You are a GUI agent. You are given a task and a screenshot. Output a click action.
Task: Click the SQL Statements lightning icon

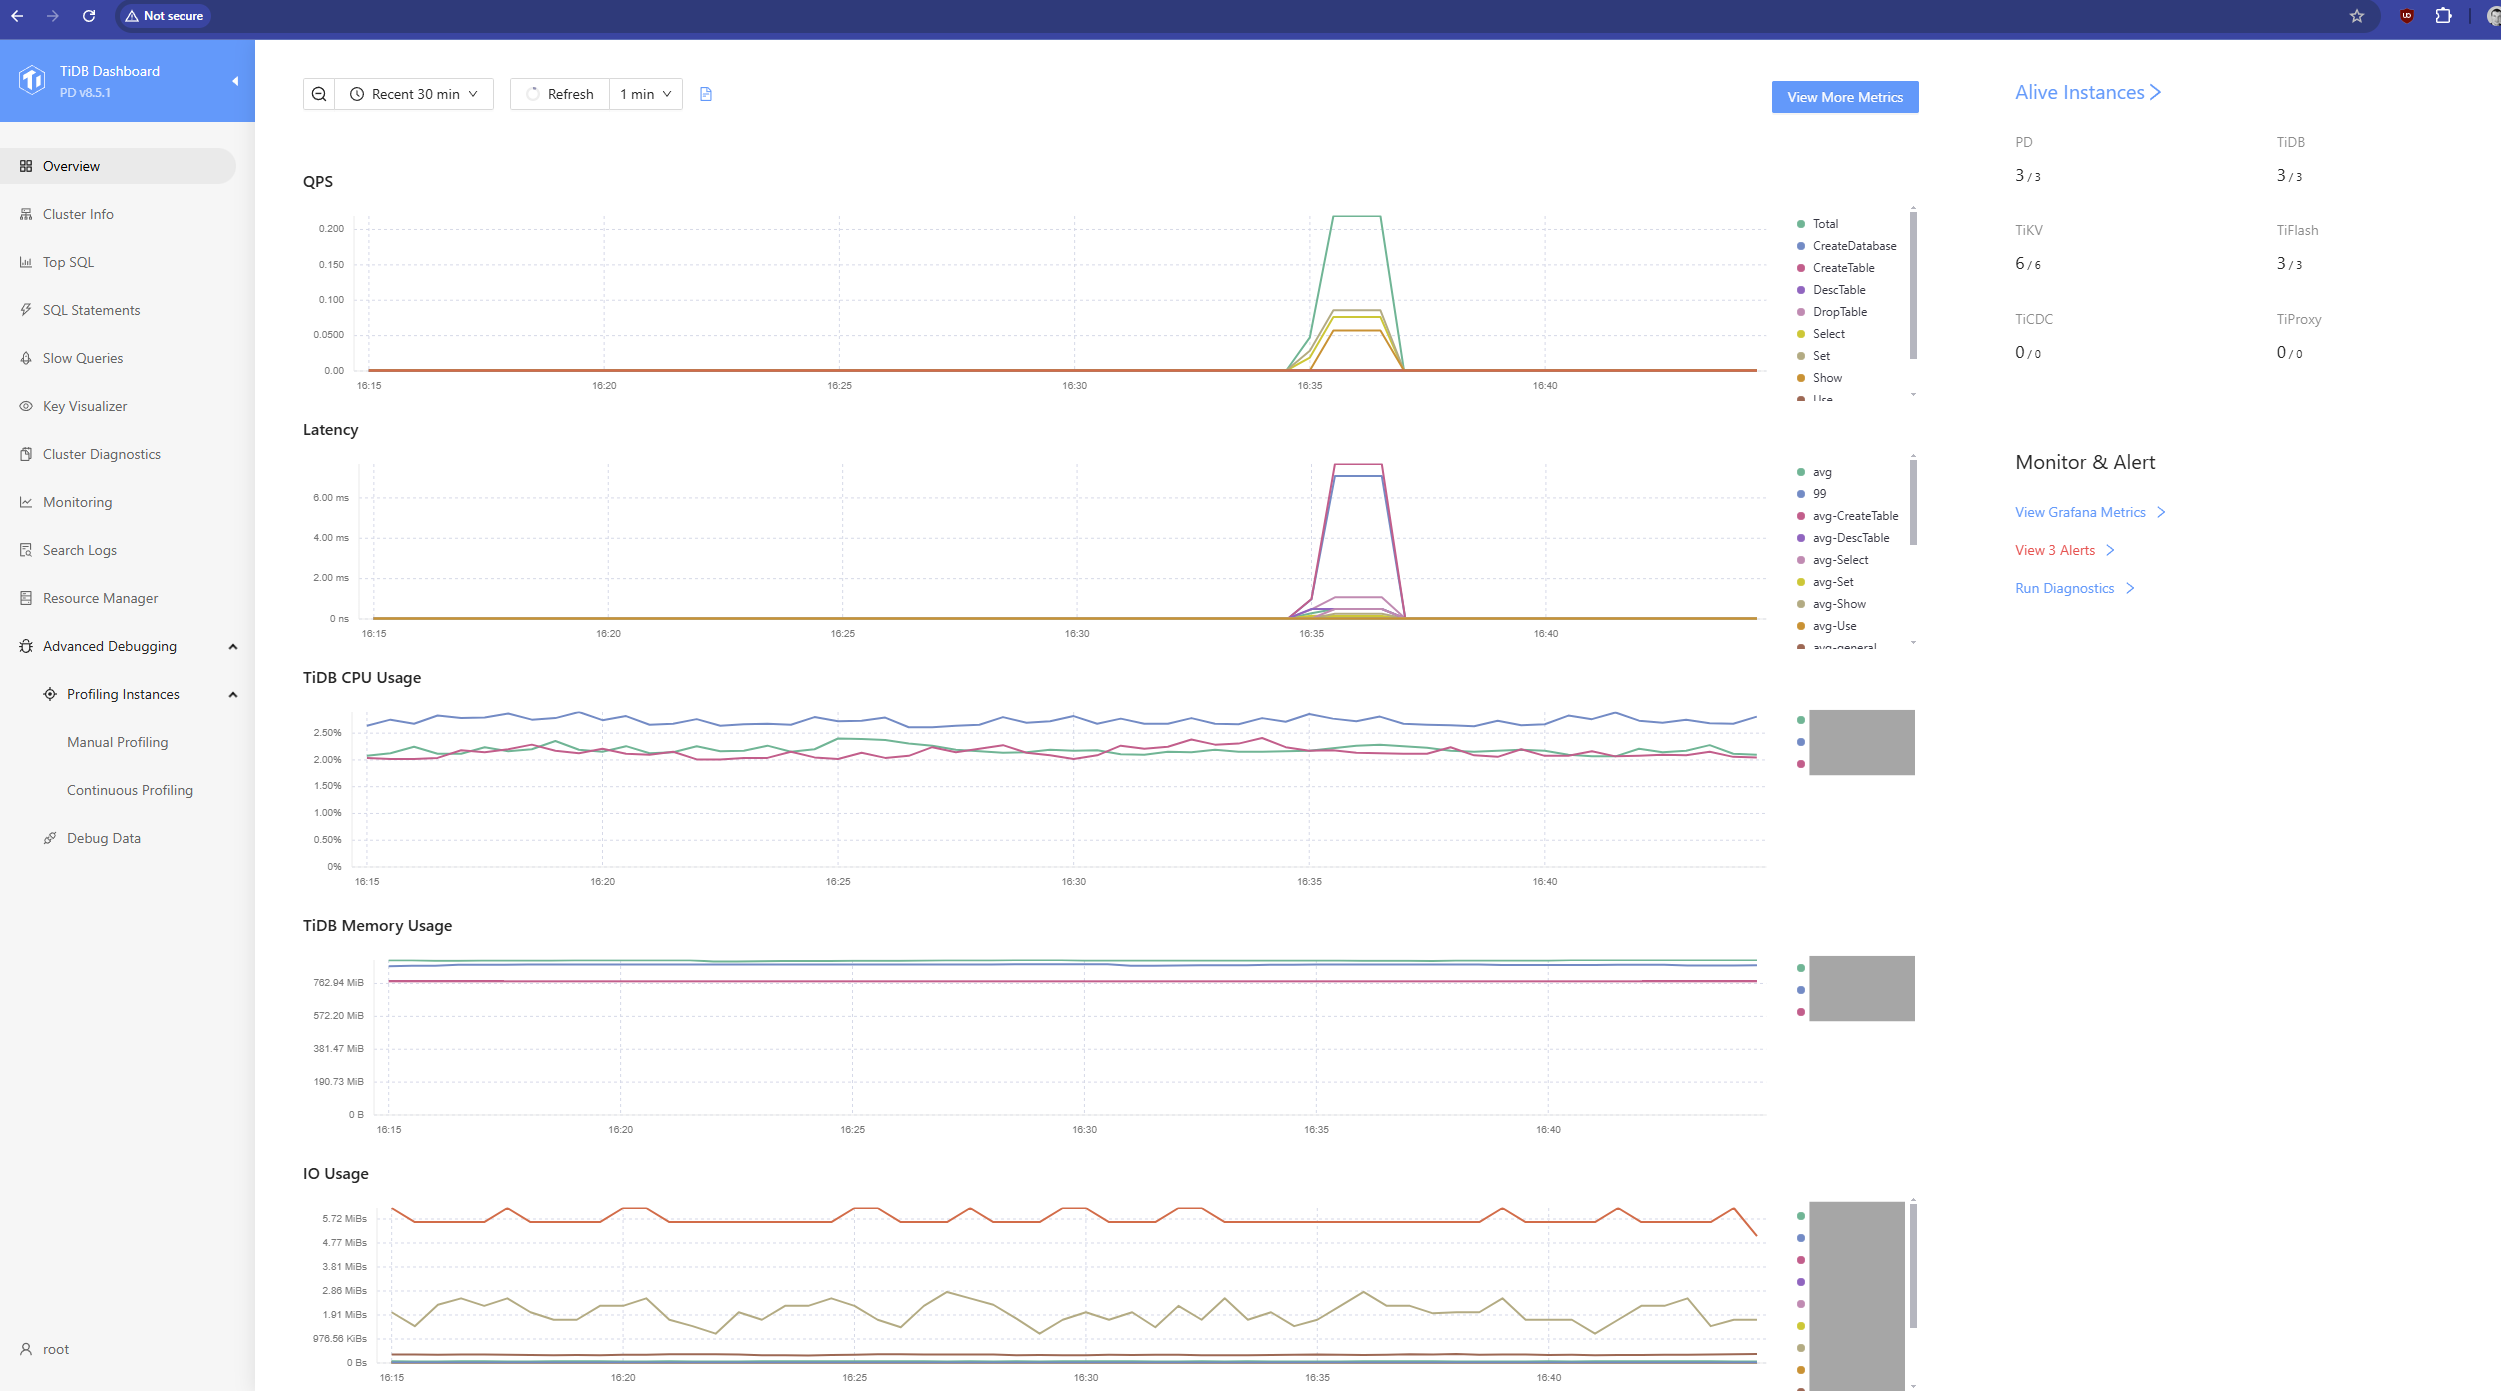pyautogui.click(x=26, y=310)
